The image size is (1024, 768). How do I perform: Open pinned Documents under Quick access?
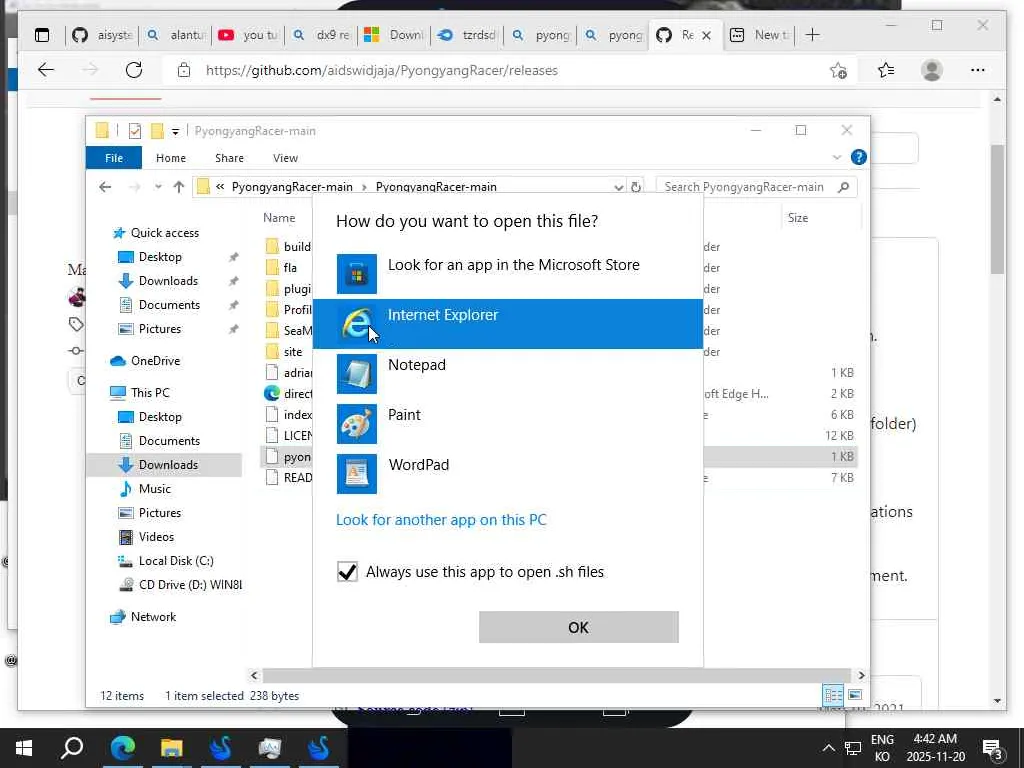coord(169,305)
